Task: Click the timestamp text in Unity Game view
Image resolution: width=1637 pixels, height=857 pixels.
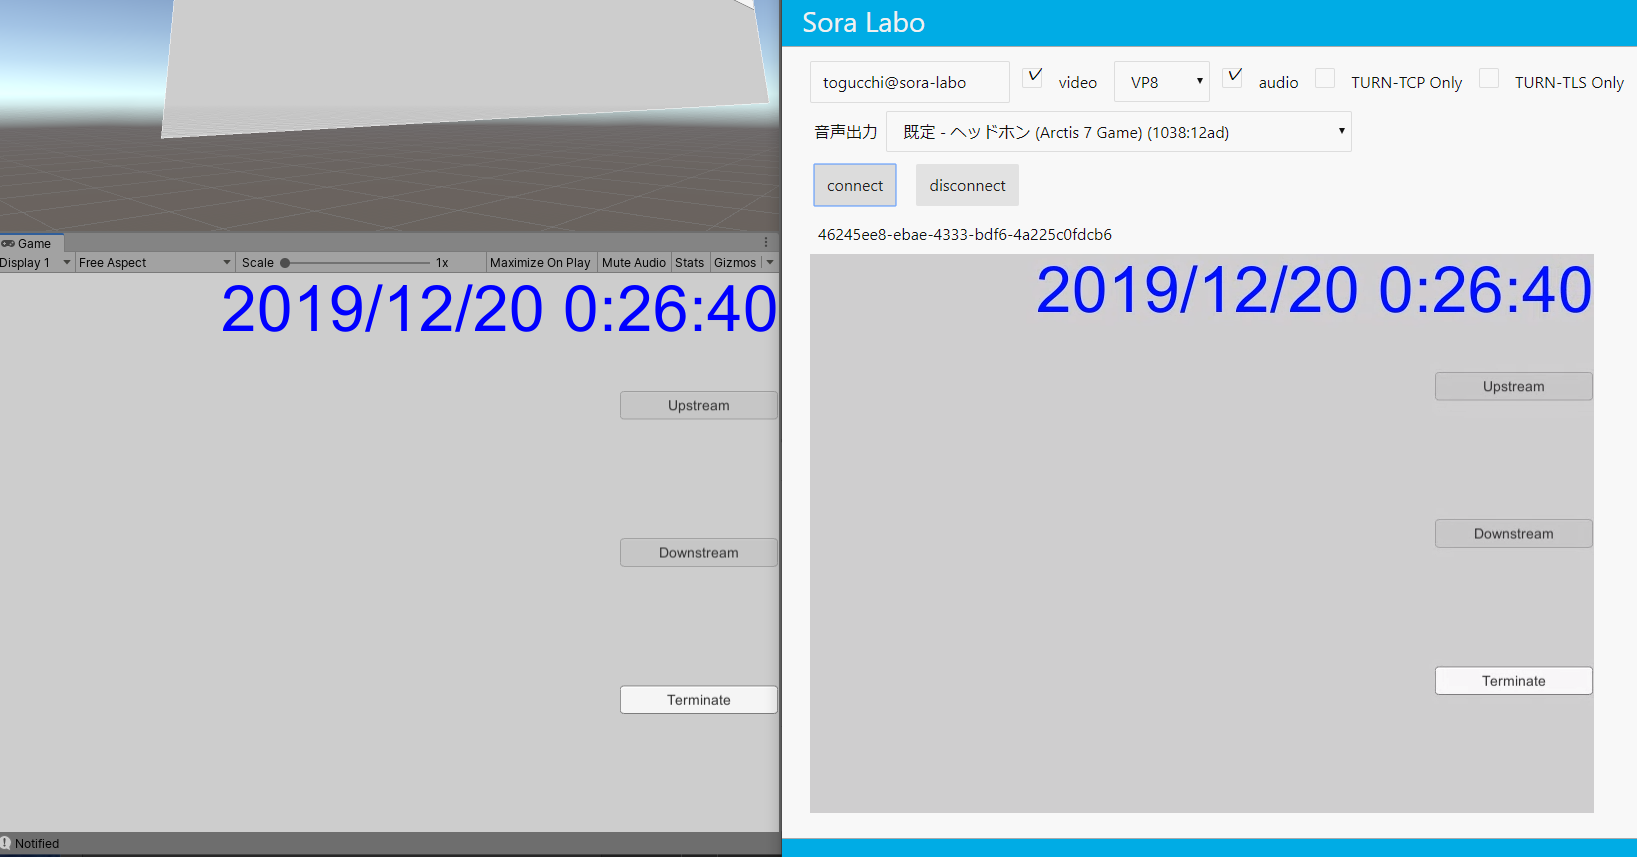Action: [499, 308]
